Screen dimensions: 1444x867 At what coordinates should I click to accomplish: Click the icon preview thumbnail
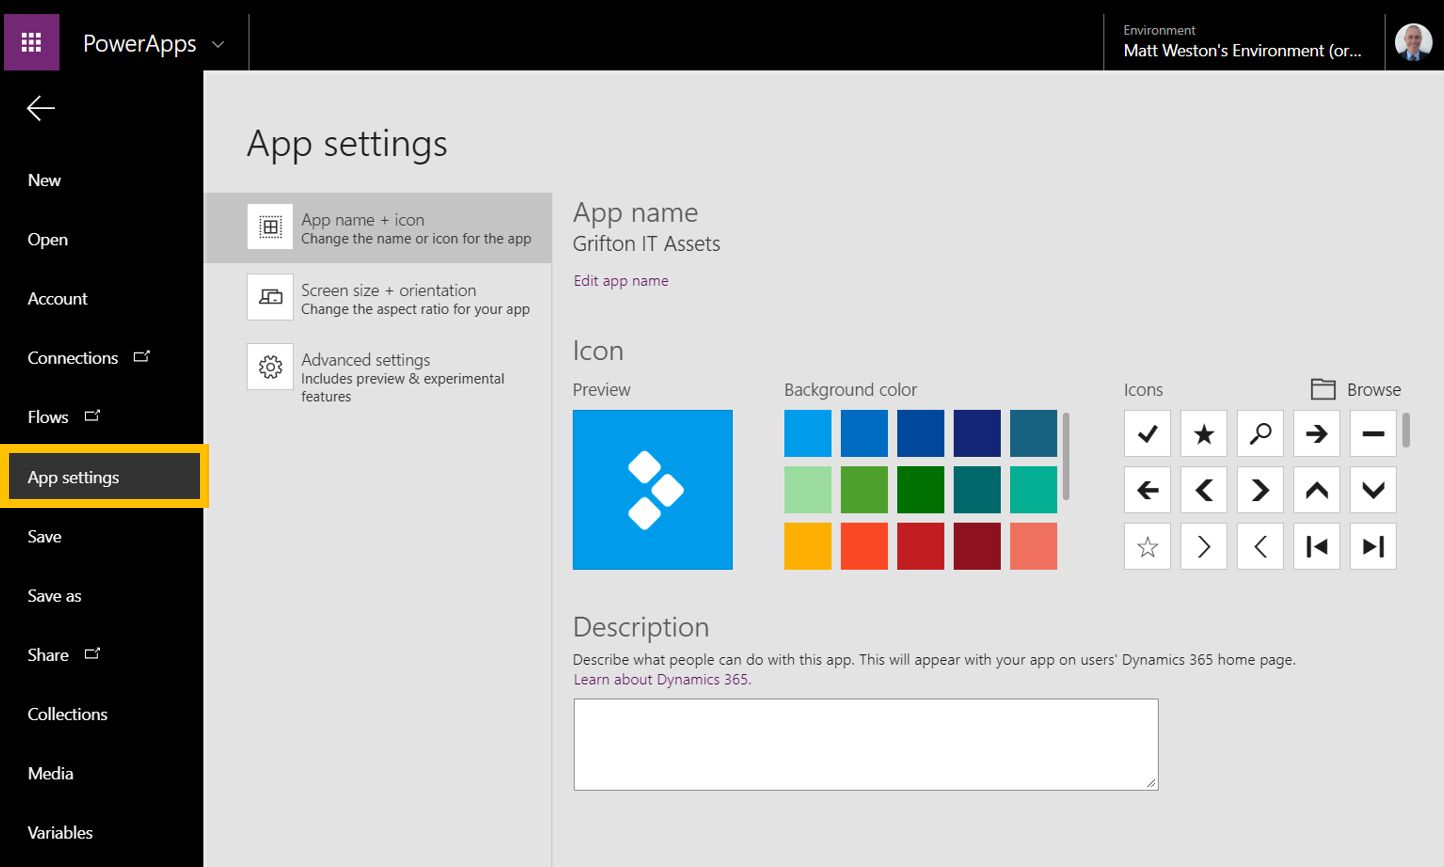653,490
